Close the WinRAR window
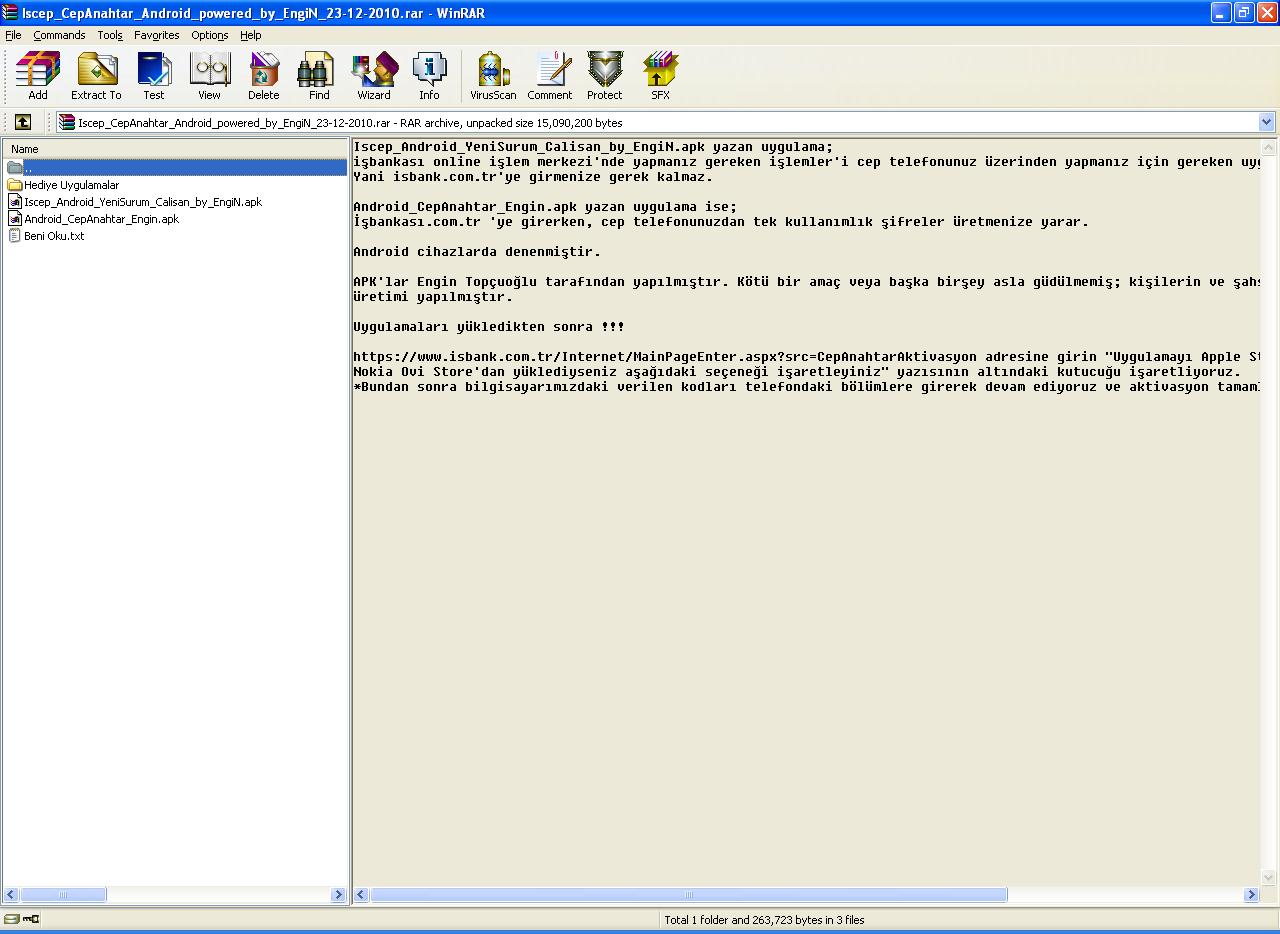 1266,12
